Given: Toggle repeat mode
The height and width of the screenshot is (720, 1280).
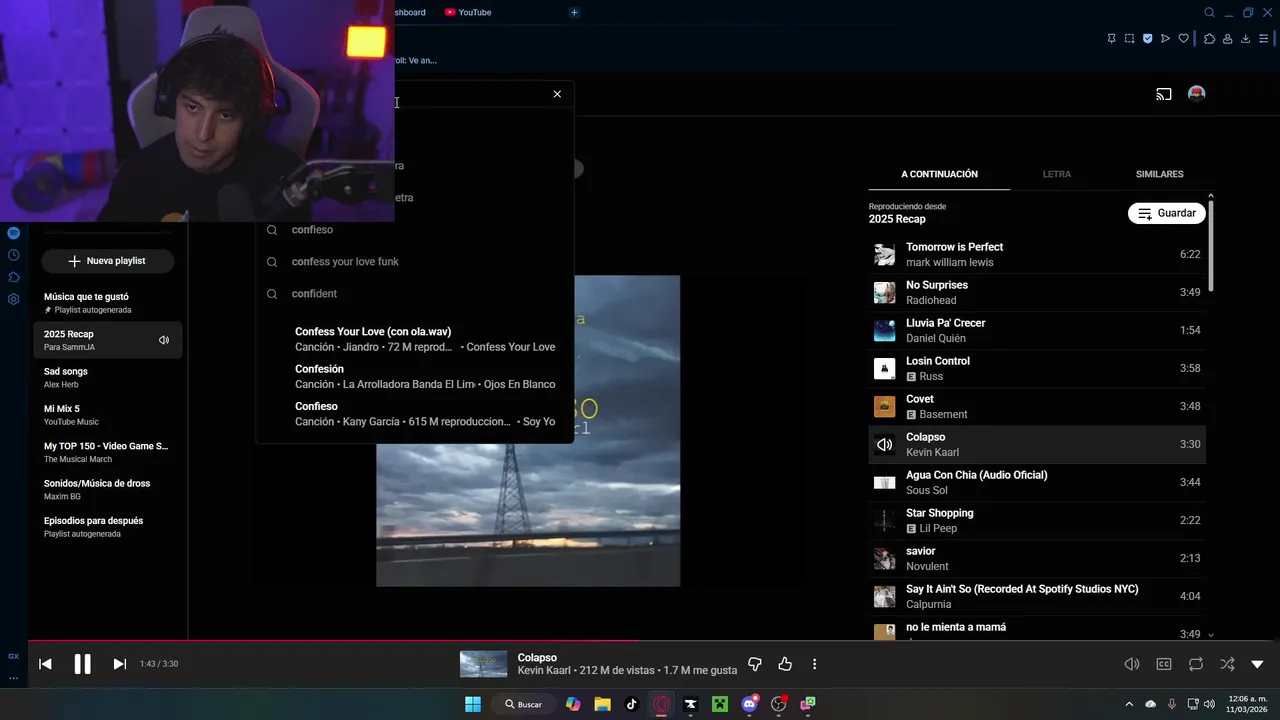Looking at the screenshot, I should click(x=1196, y=664).
